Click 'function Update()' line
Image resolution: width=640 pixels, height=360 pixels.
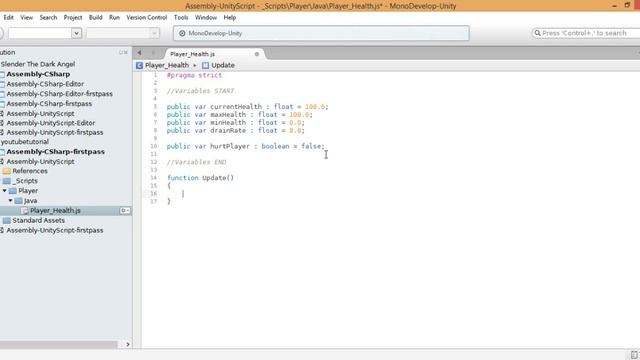pyautogui.click(x=200, y=178)
